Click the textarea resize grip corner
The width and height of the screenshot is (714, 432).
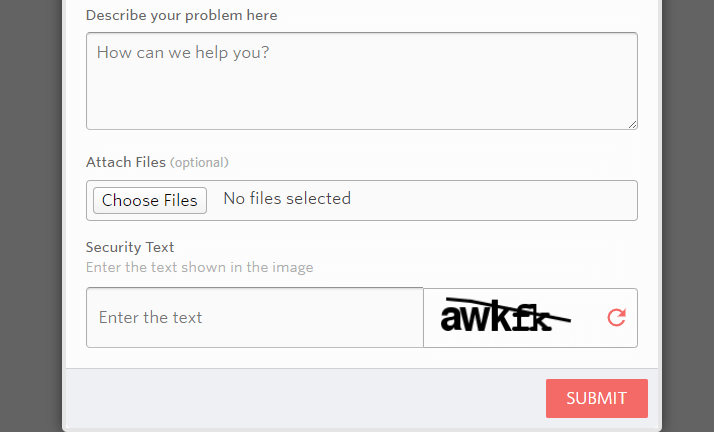tap(632, 124)
